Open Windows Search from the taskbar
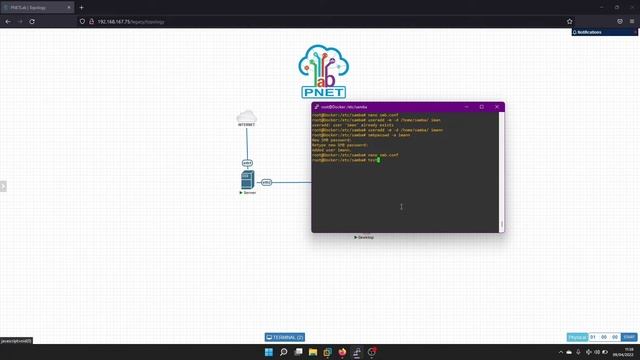 pos(283,352)
